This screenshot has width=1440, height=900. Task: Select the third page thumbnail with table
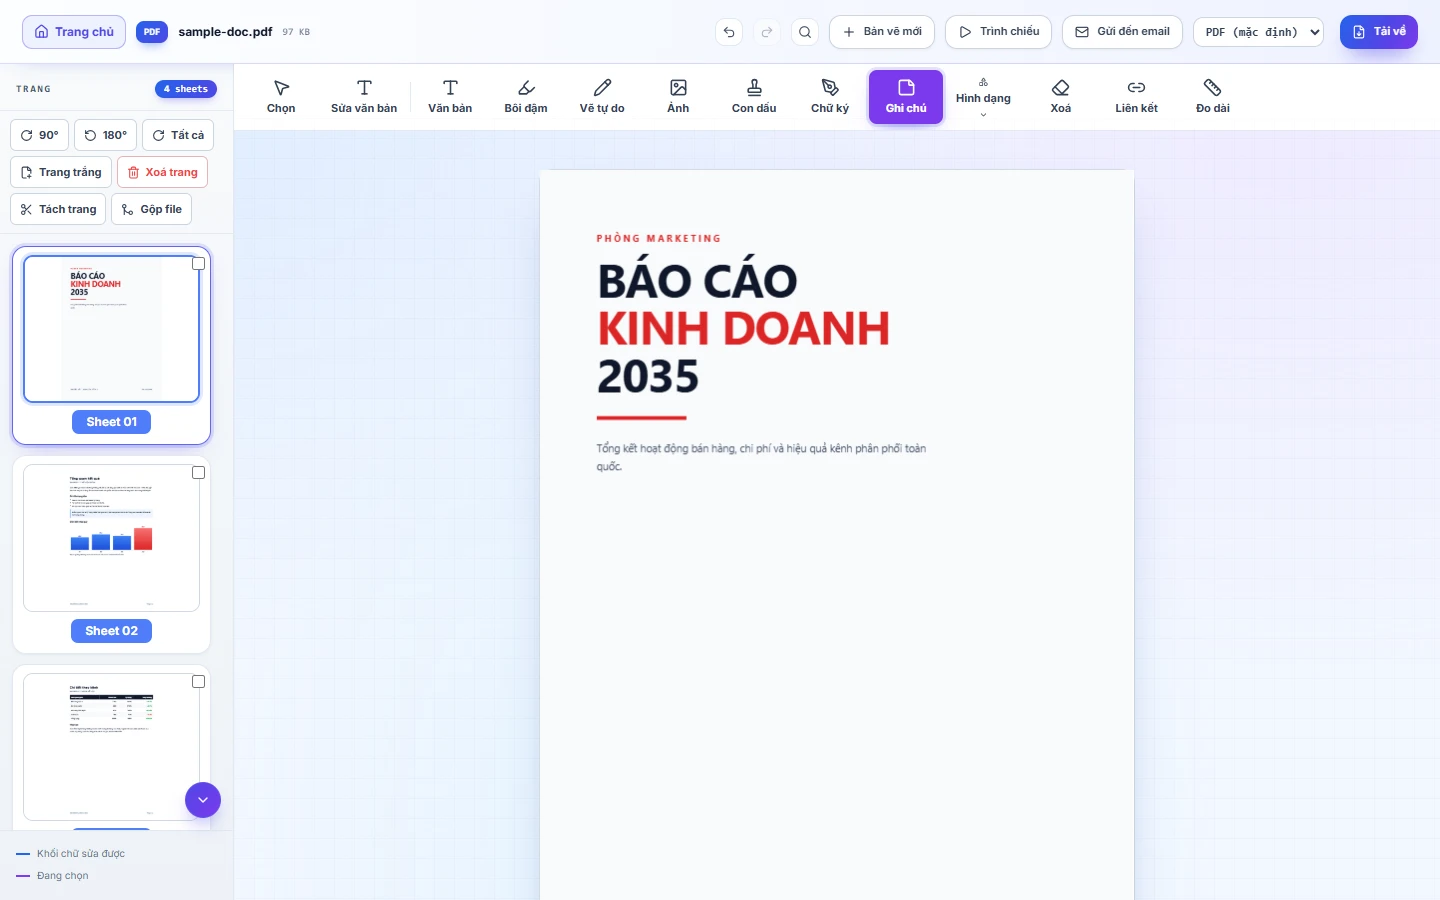[x=111, y=747]
